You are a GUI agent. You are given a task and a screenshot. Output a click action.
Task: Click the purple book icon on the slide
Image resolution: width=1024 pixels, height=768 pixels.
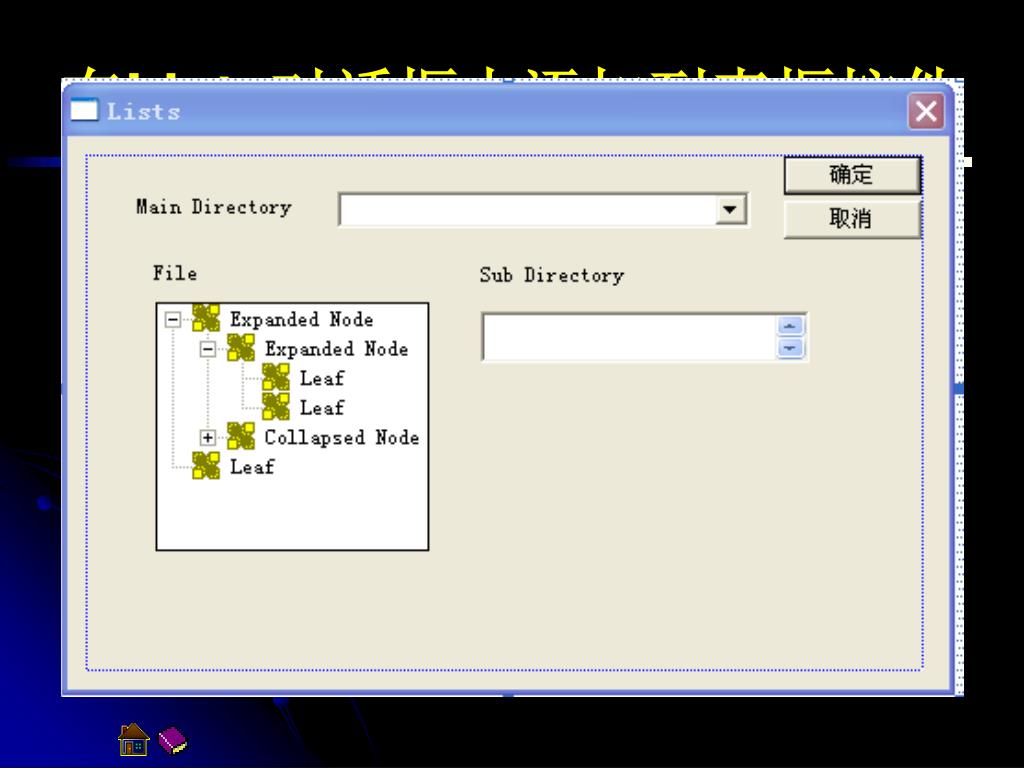tap(172, 741)
